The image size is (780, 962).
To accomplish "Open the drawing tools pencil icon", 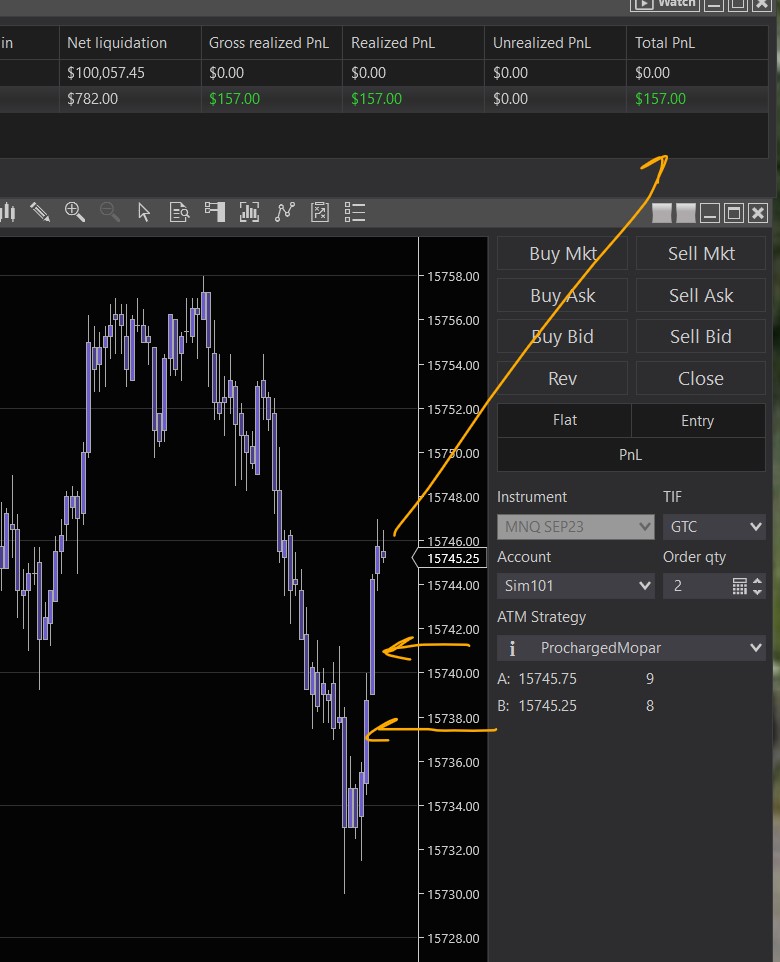I will pos(40,212).
